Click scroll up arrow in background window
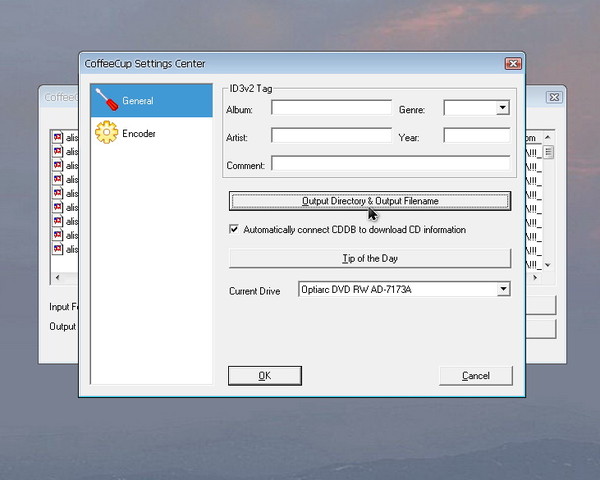 click(548, 137)
